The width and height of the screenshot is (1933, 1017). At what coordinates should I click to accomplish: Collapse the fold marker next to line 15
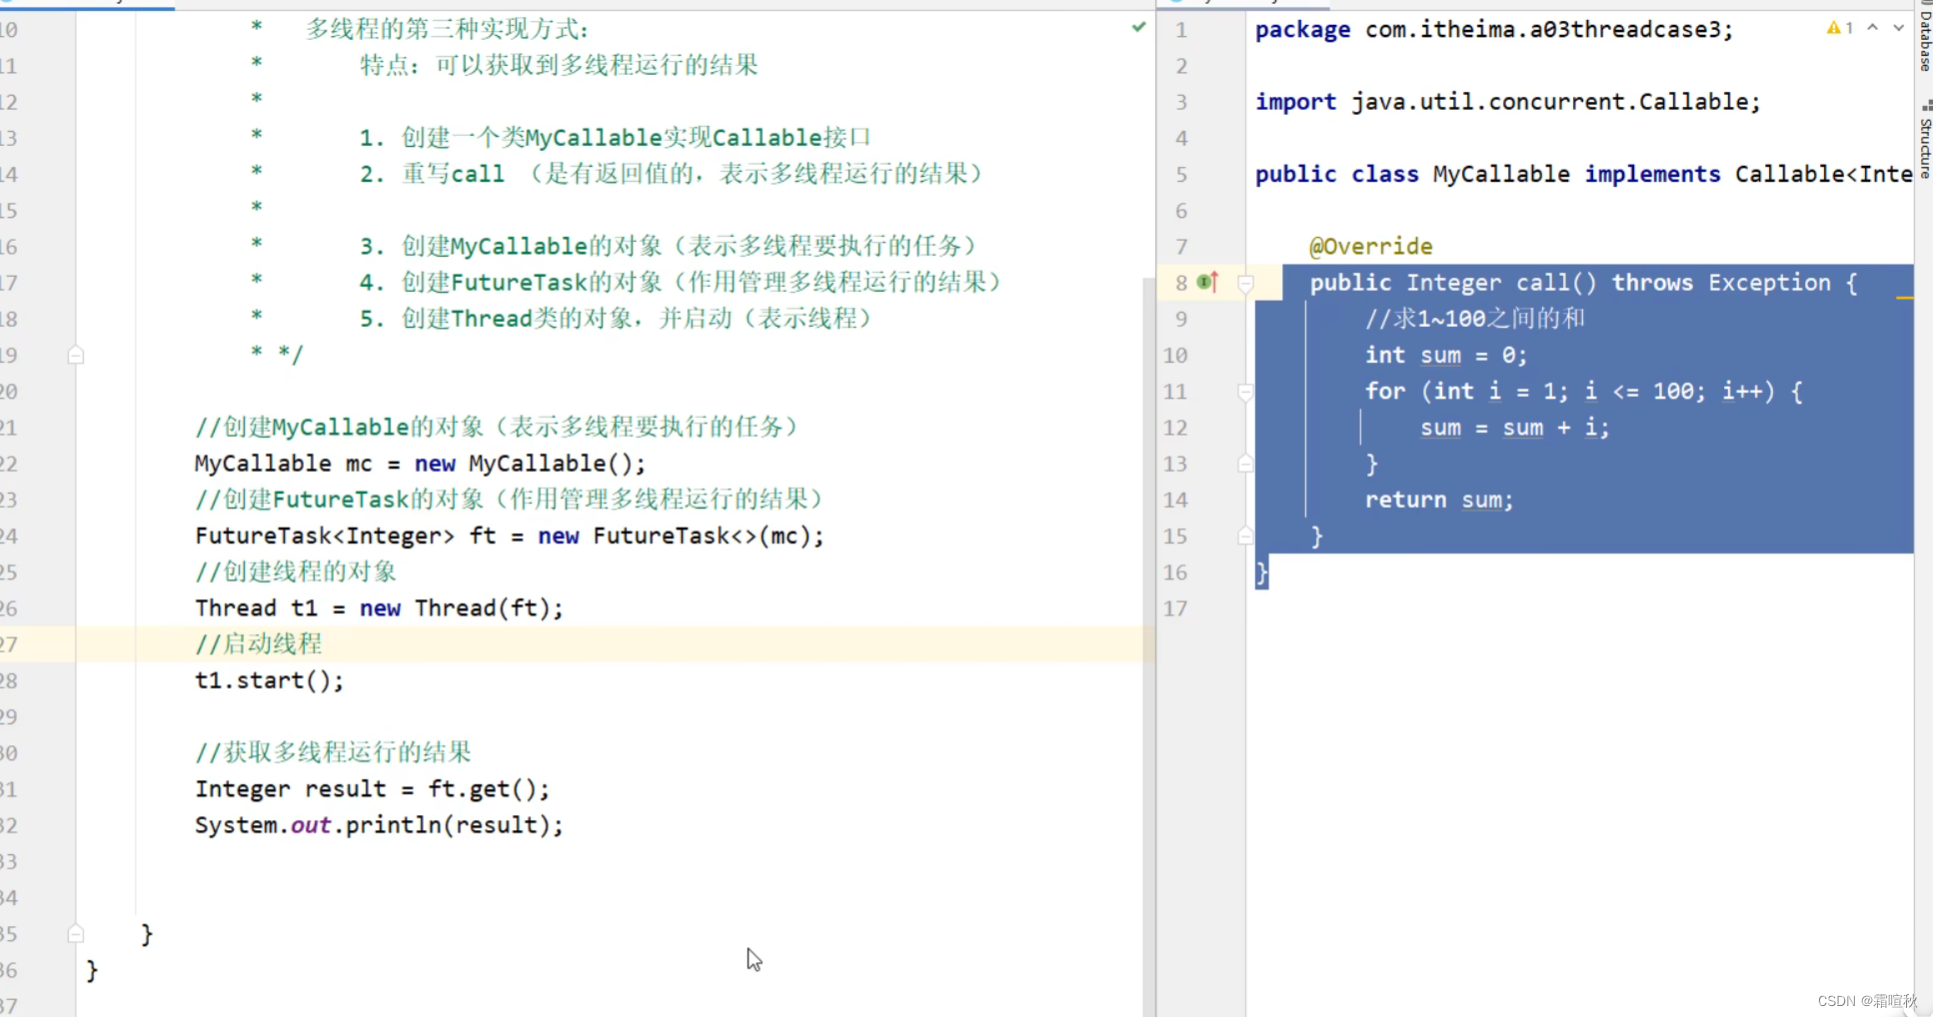pyautogui.click(x=1245, y=536)
